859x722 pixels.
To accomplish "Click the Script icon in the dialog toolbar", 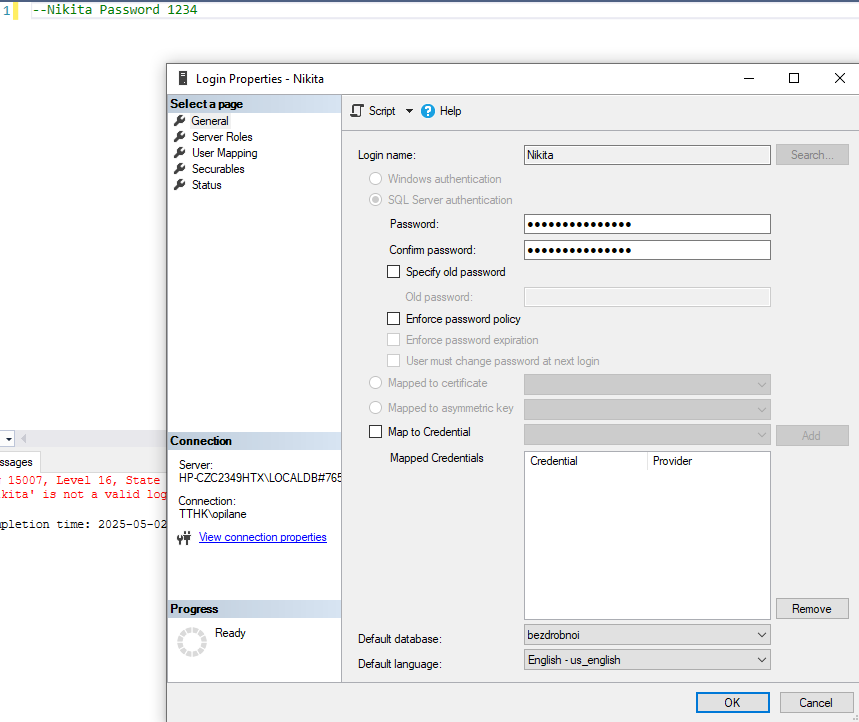I will [356, 111].
